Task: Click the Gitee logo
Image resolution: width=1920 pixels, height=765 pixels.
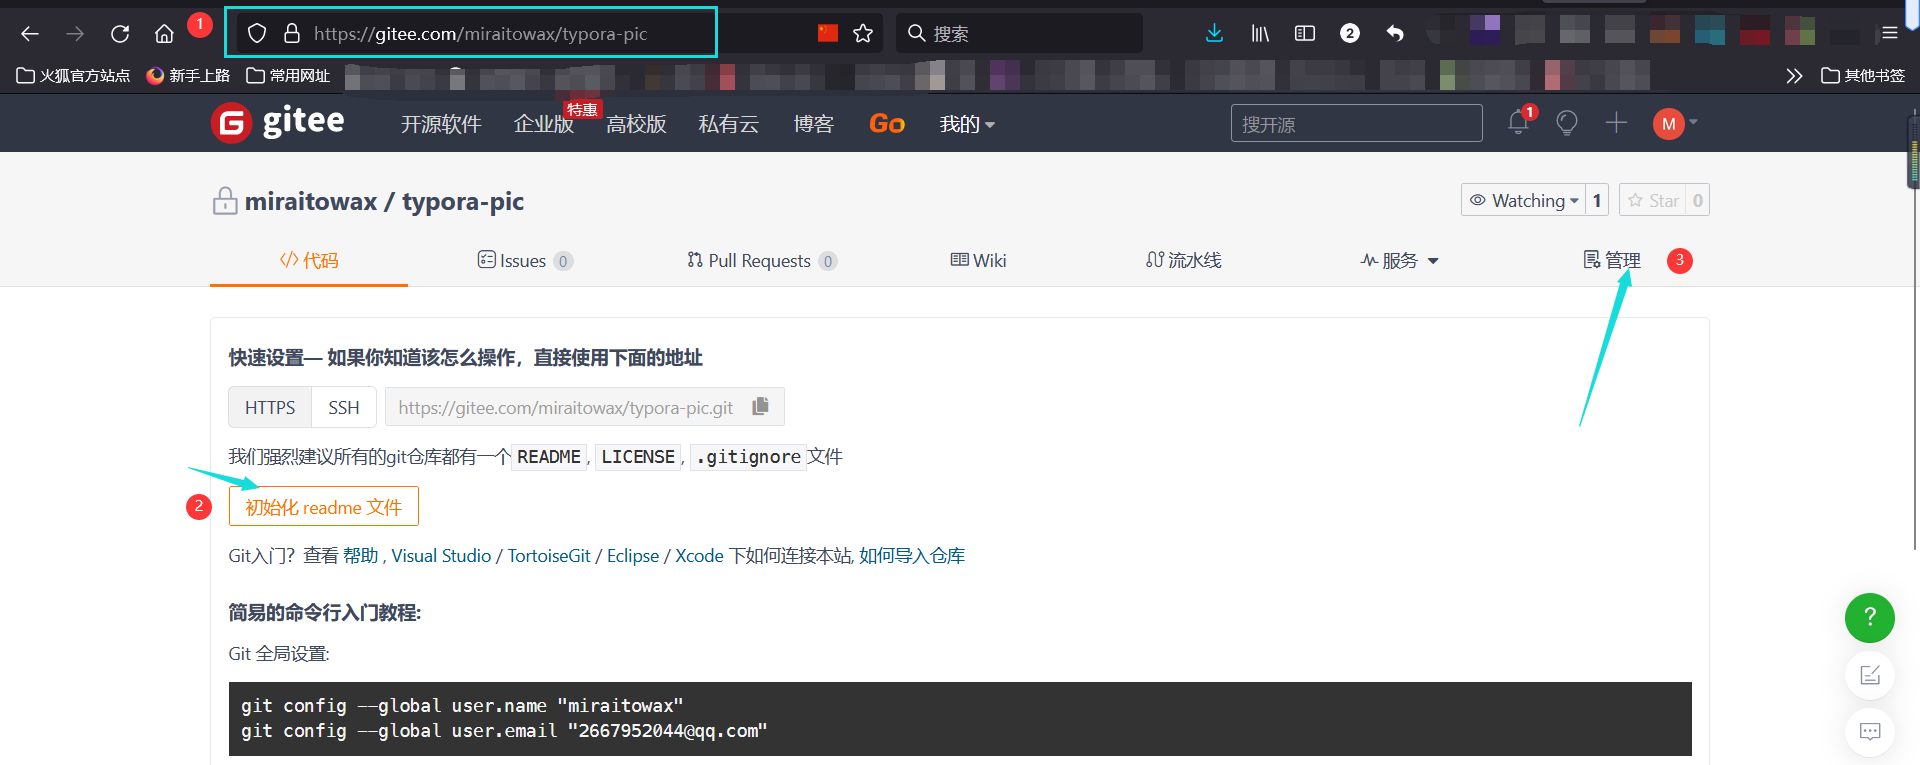Action: pyautogui.click(x=278, y=123)
